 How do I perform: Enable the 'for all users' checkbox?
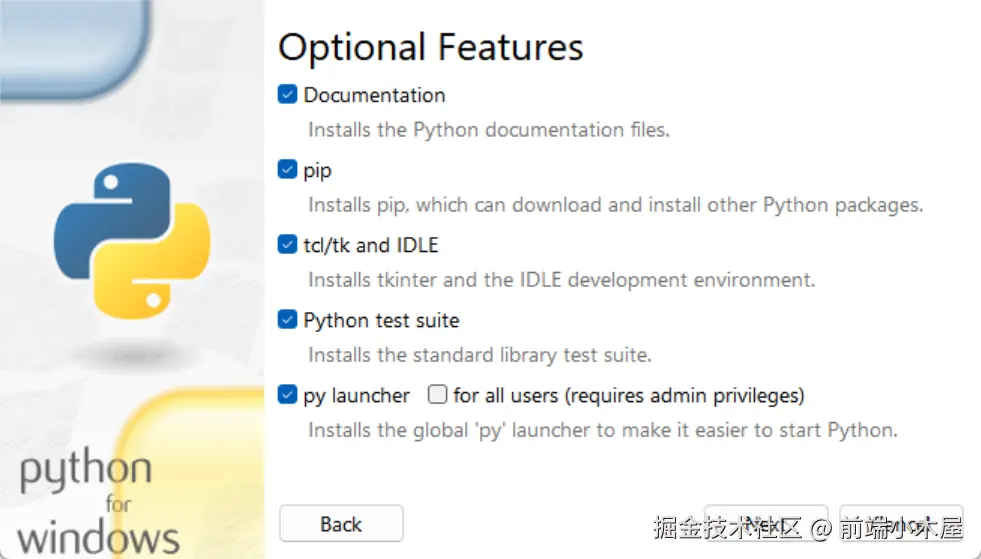pos(437,395)
